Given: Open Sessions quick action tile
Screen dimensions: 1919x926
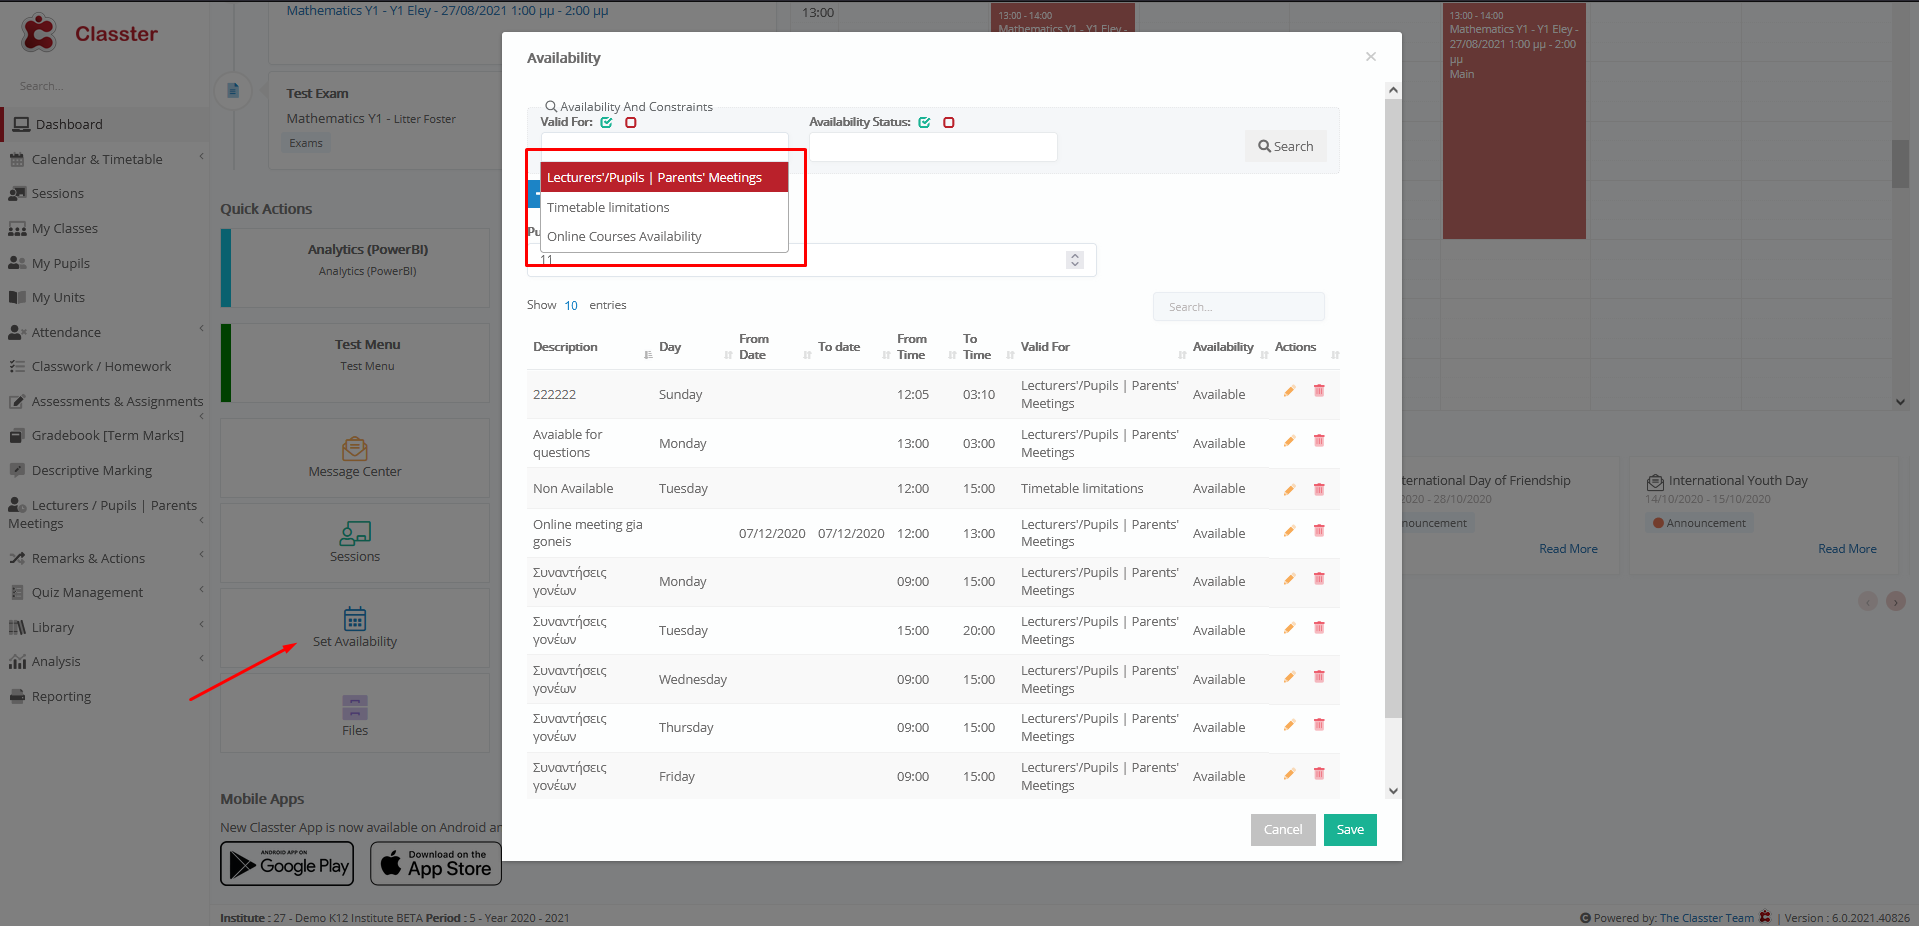Looking at the screenshot, I should [x=355, y=543].
